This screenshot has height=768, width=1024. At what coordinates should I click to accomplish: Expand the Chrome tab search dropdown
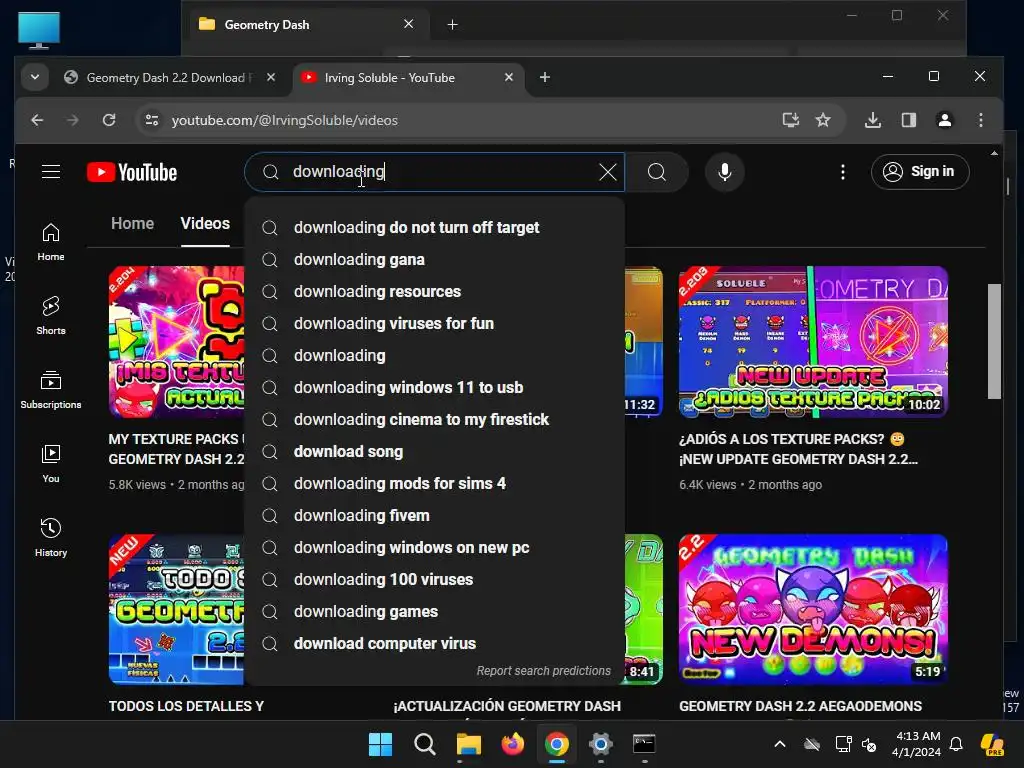(35, 77)
